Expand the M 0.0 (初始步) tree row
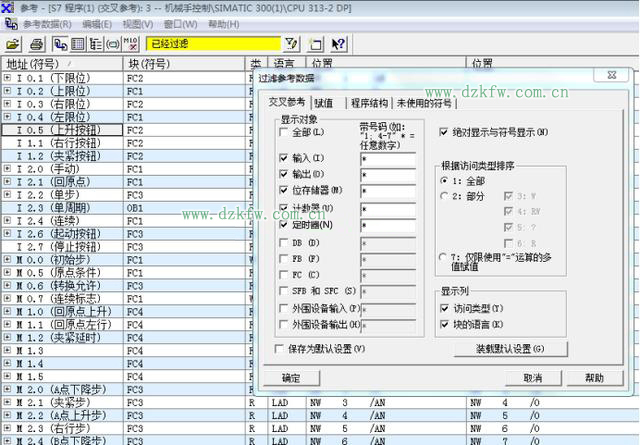The height and width of the screenshot is (445, 640). (x=8, y=260)
